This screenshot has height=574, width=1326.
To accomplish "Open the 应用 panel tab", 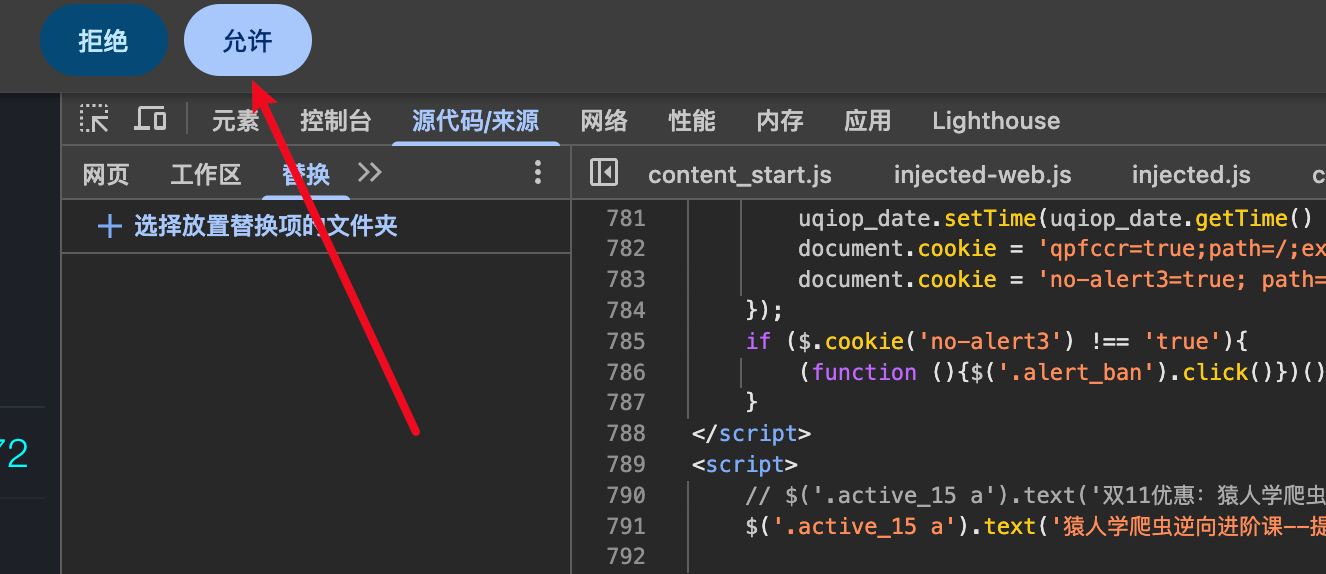I will click(867, 121).
